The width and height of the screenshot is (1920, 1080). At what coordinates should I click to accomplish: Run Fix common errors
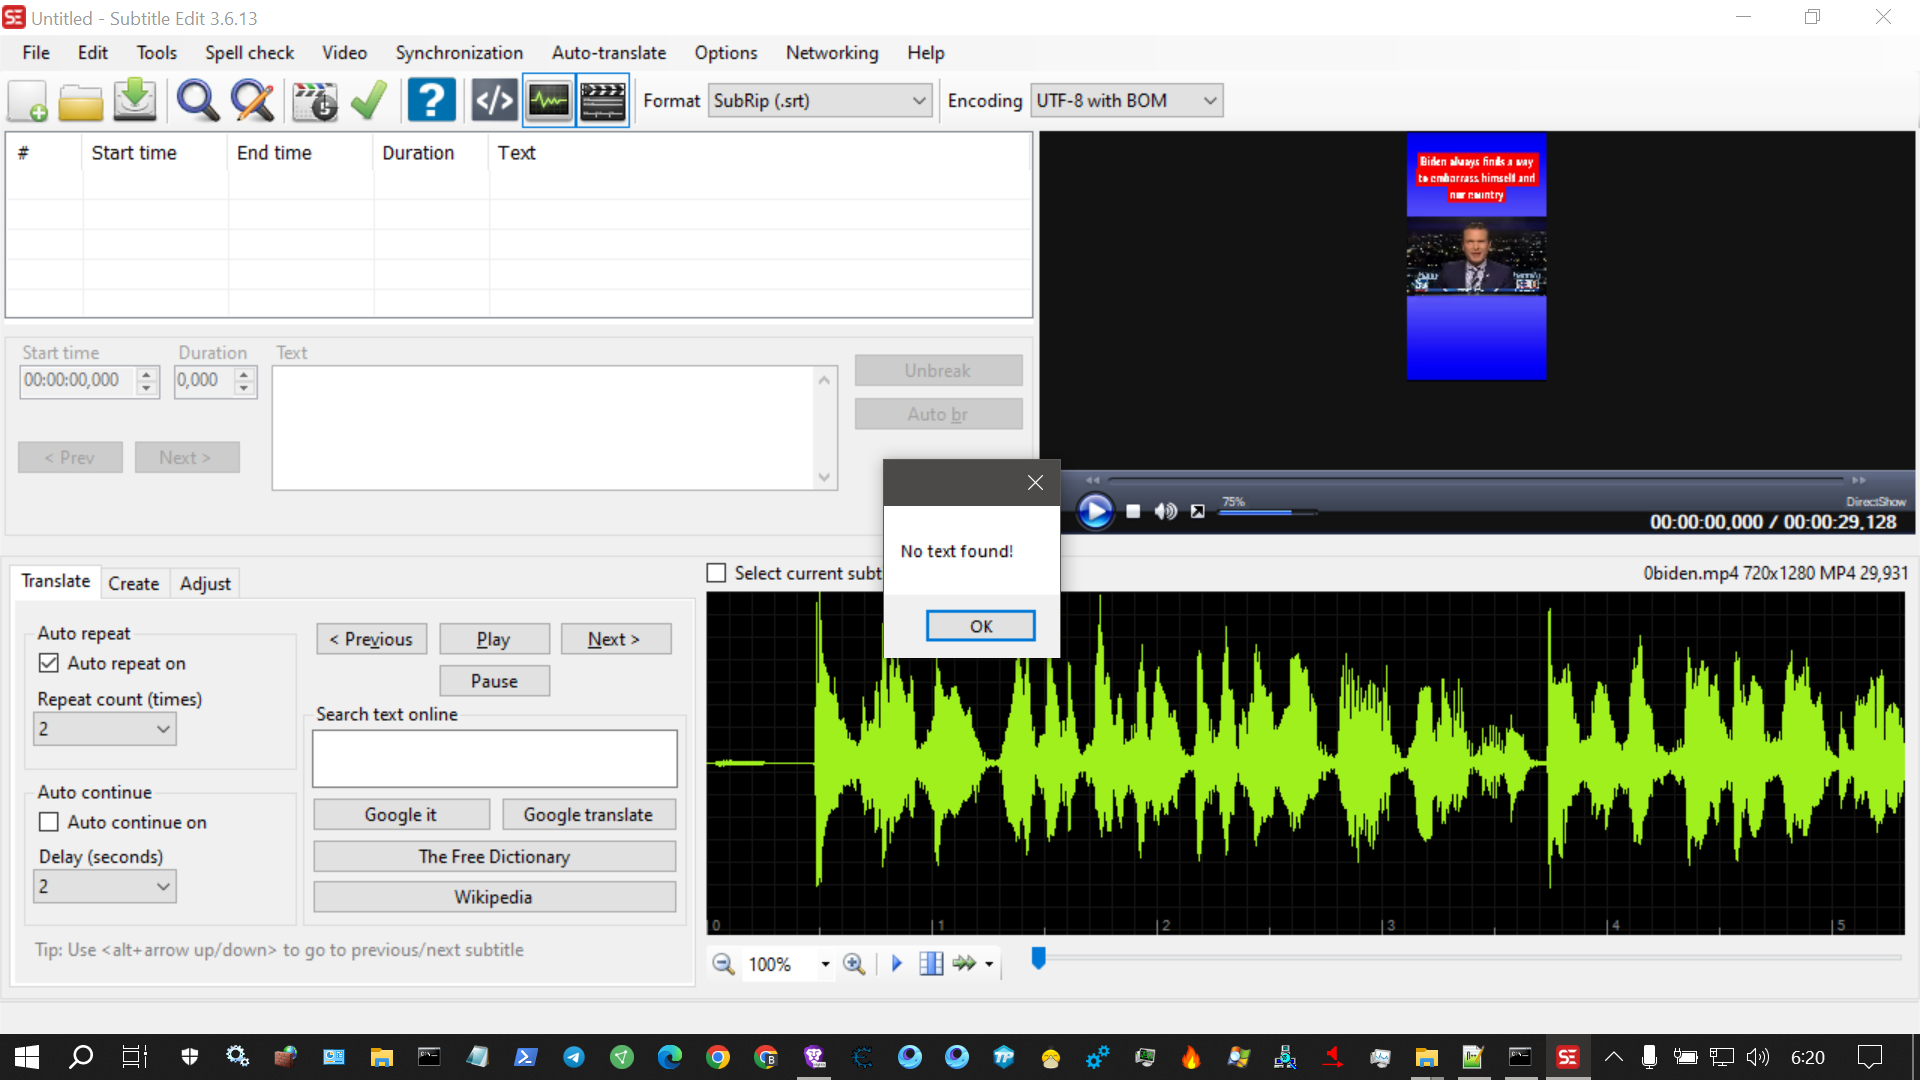point(315,100)
